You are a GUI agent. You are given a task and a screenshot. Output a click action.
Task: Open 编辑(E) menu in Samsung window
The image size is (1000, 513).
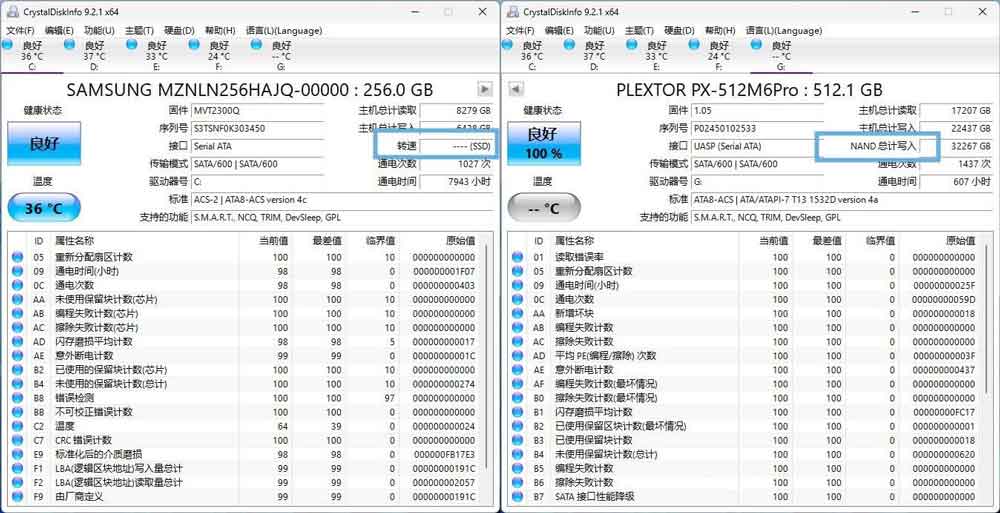coord(59,31)
